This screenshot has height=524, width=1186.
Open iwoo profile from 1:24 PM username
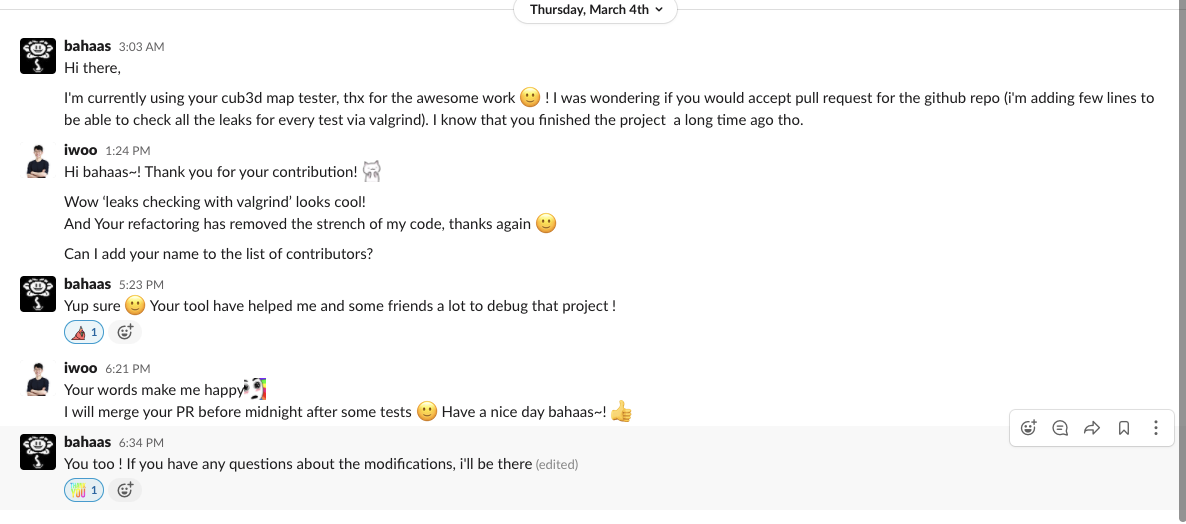click(81, 150)
